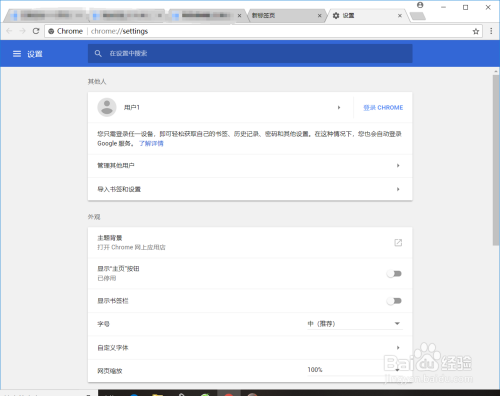Image resolution: width=500 pixels, height=396 pixels.
Task: Expand the 用户1 row arrow
Action: pyautogui.click(x=339, y=107)
